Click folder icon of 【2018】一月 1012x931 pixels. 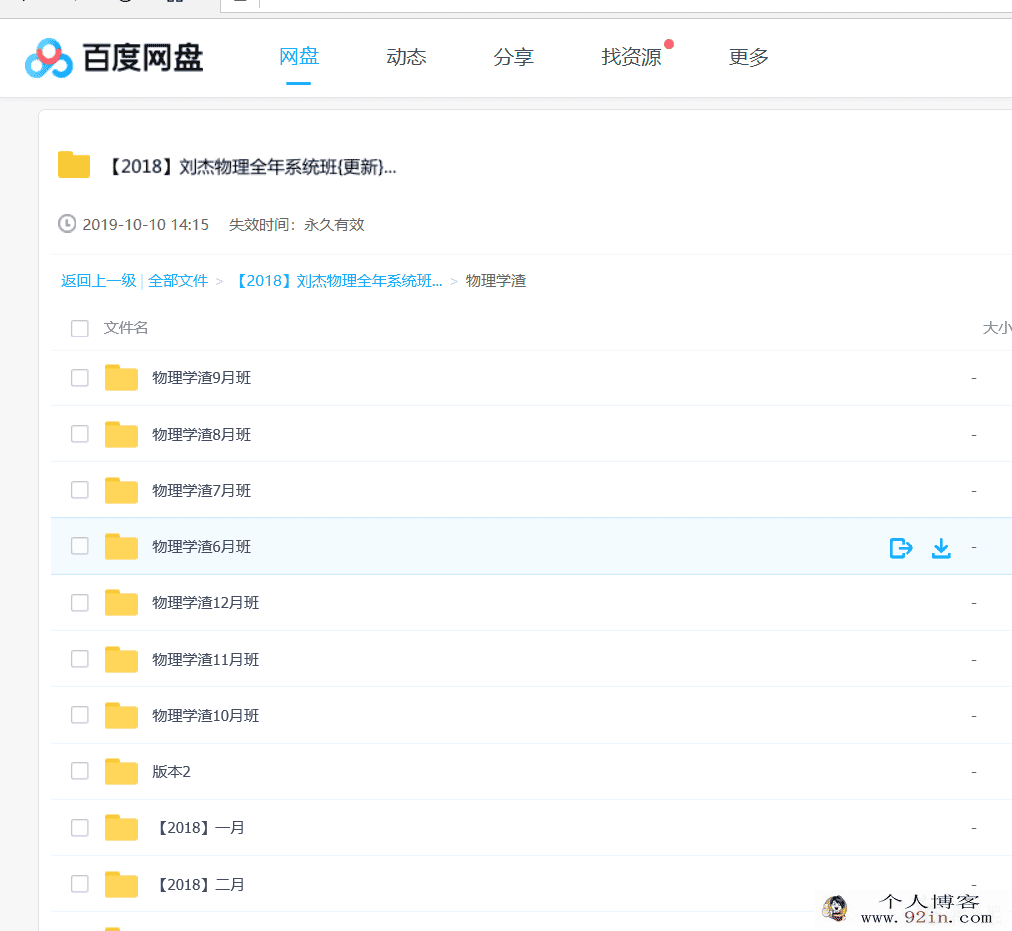pyautogui.click(x=121, y=828)
